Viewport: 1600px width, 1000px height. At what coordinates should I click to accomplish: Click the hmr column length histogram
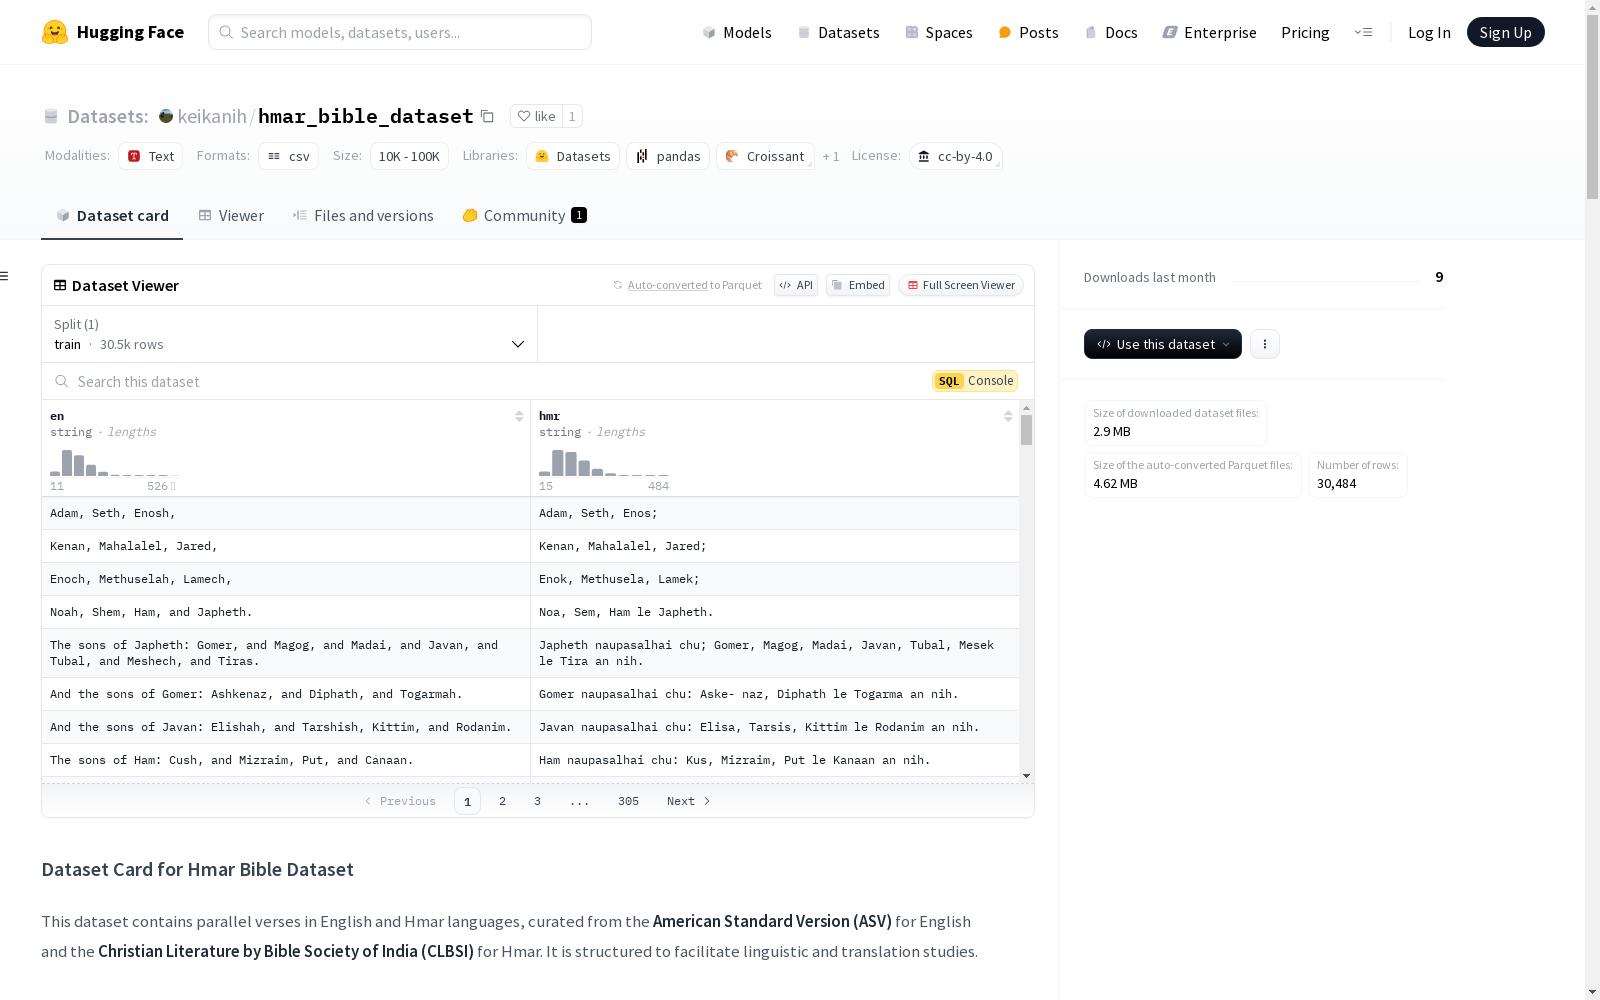coord(604,462)
